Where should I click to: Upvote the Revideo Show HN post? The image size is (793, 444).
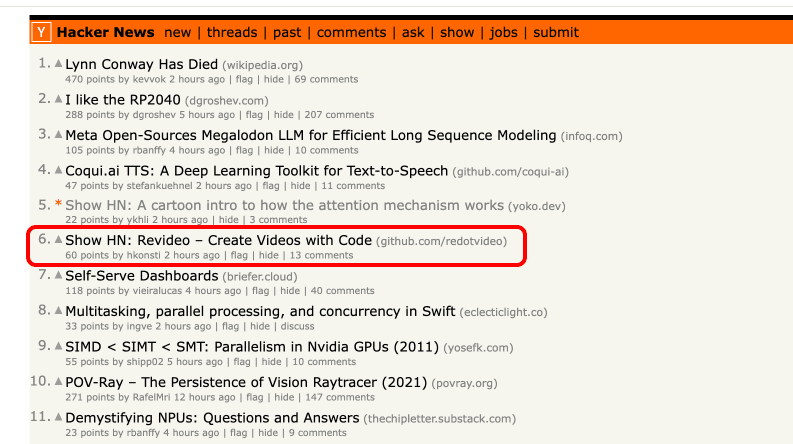[59, 239]
